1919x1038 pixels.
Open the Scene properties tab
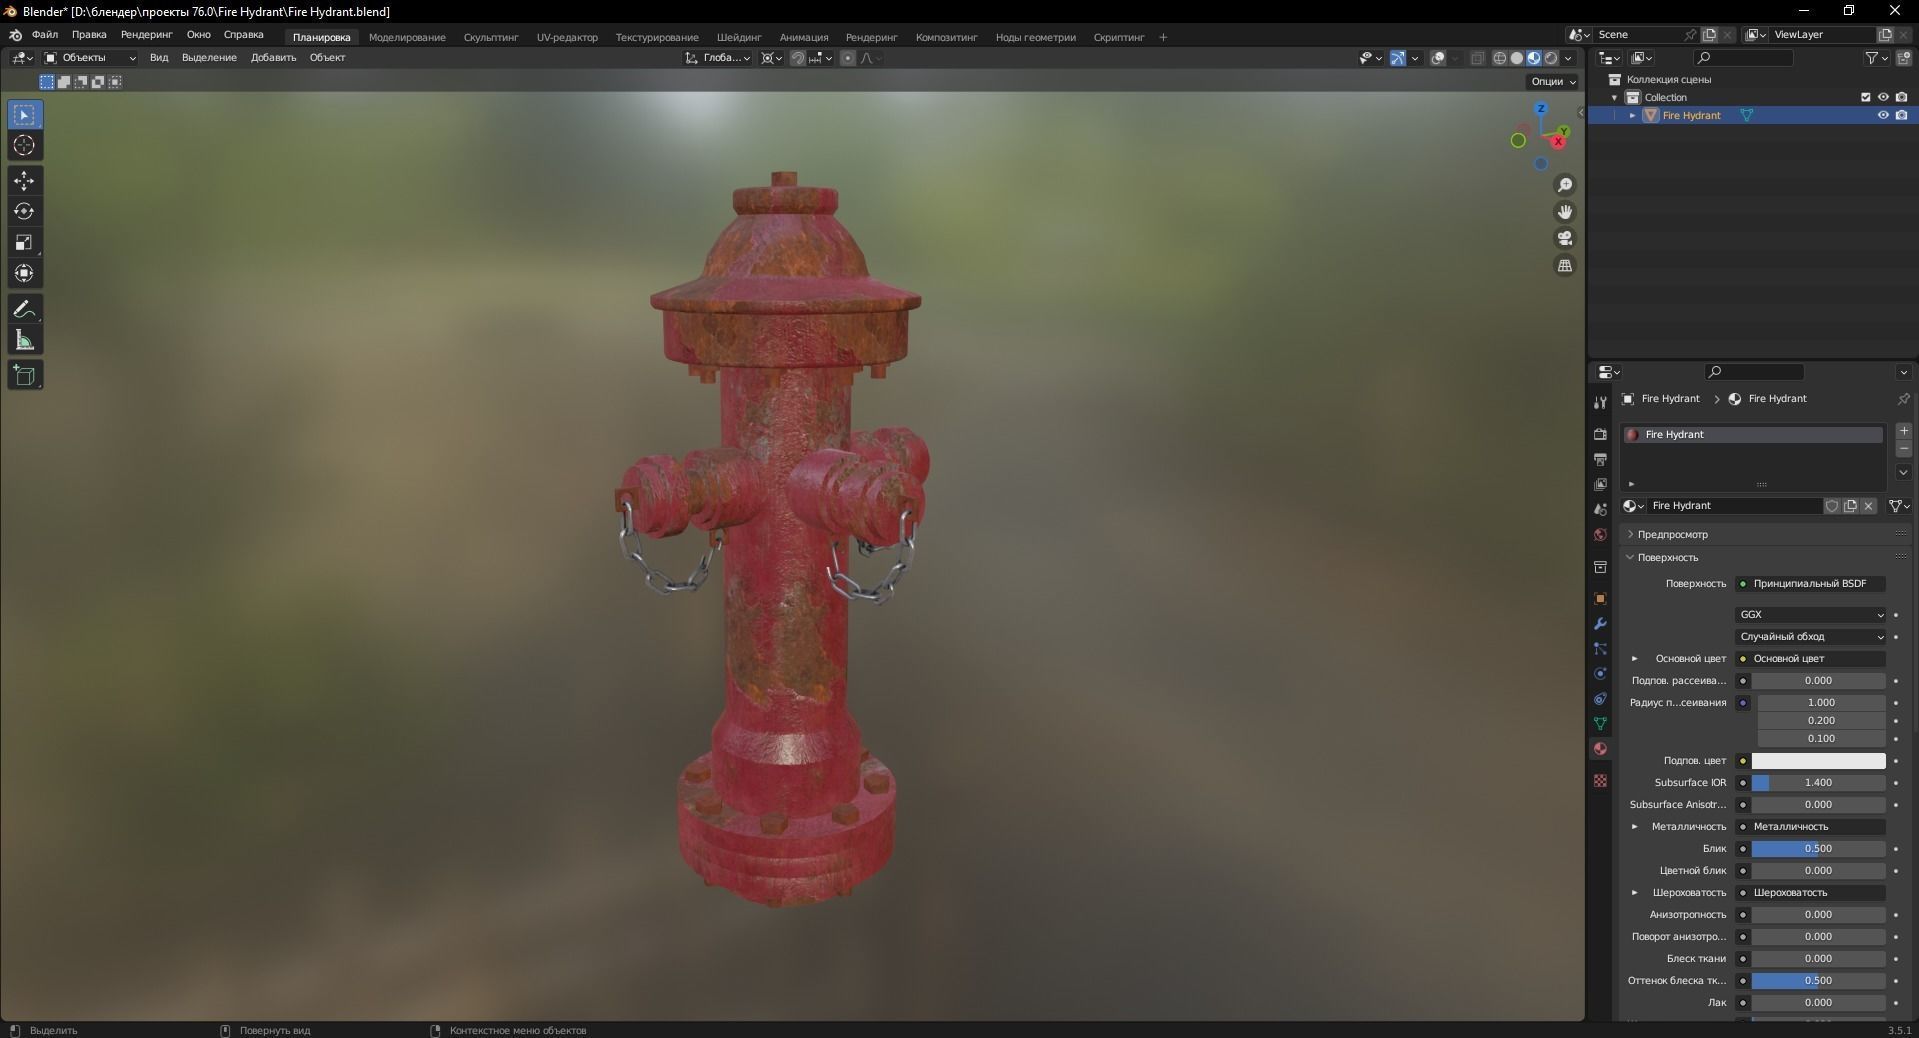(1600, 509)
